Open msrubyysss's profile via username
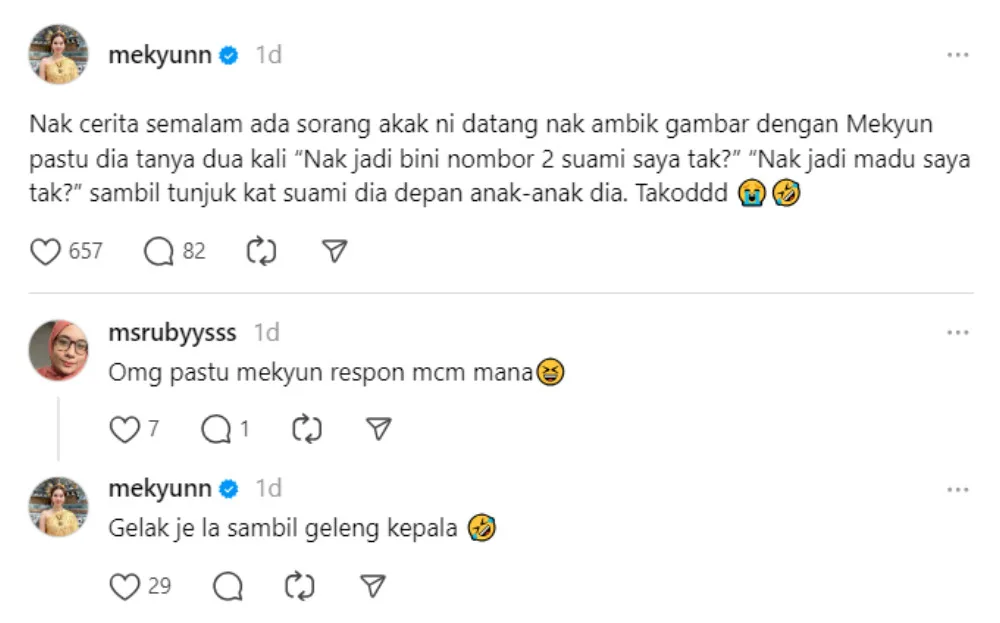This screenshot has height=623, width=1000. click(x=172, y=332)
